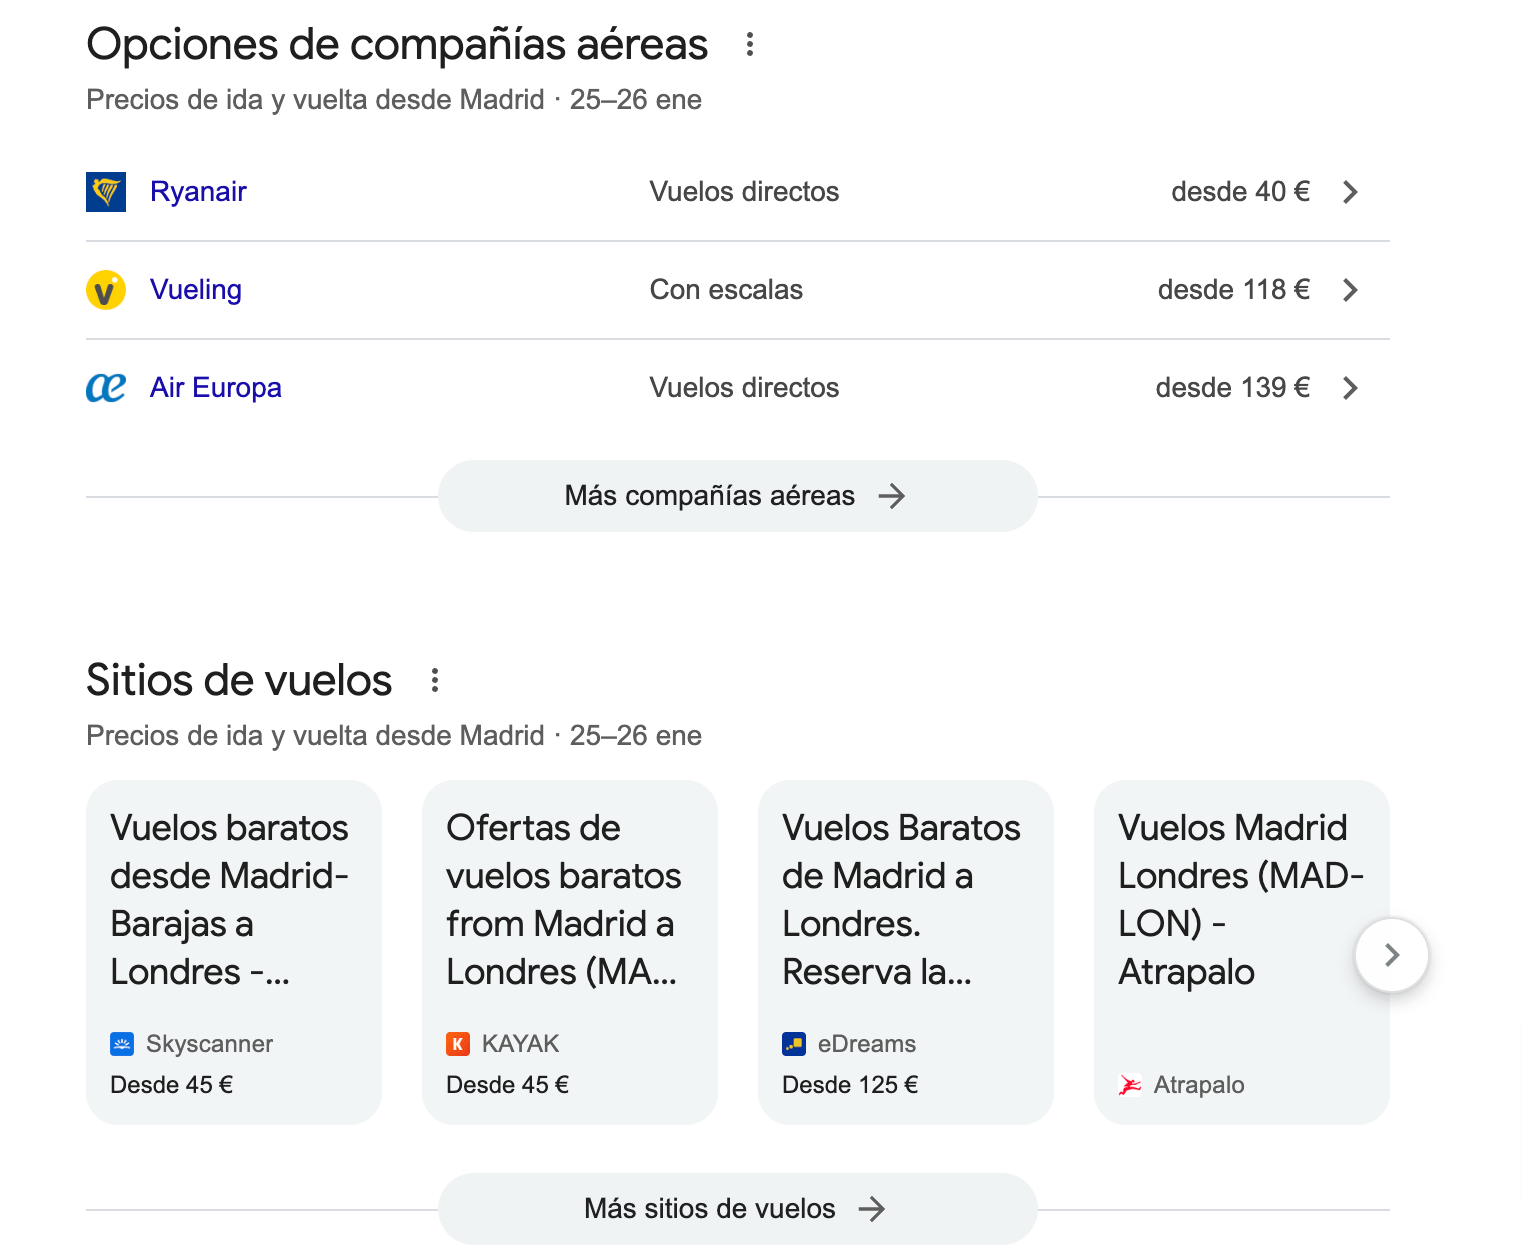Click arrow icon in Más compañías aéreas
Viewport: 1522px width, 1254px height.
pos(891,496)
